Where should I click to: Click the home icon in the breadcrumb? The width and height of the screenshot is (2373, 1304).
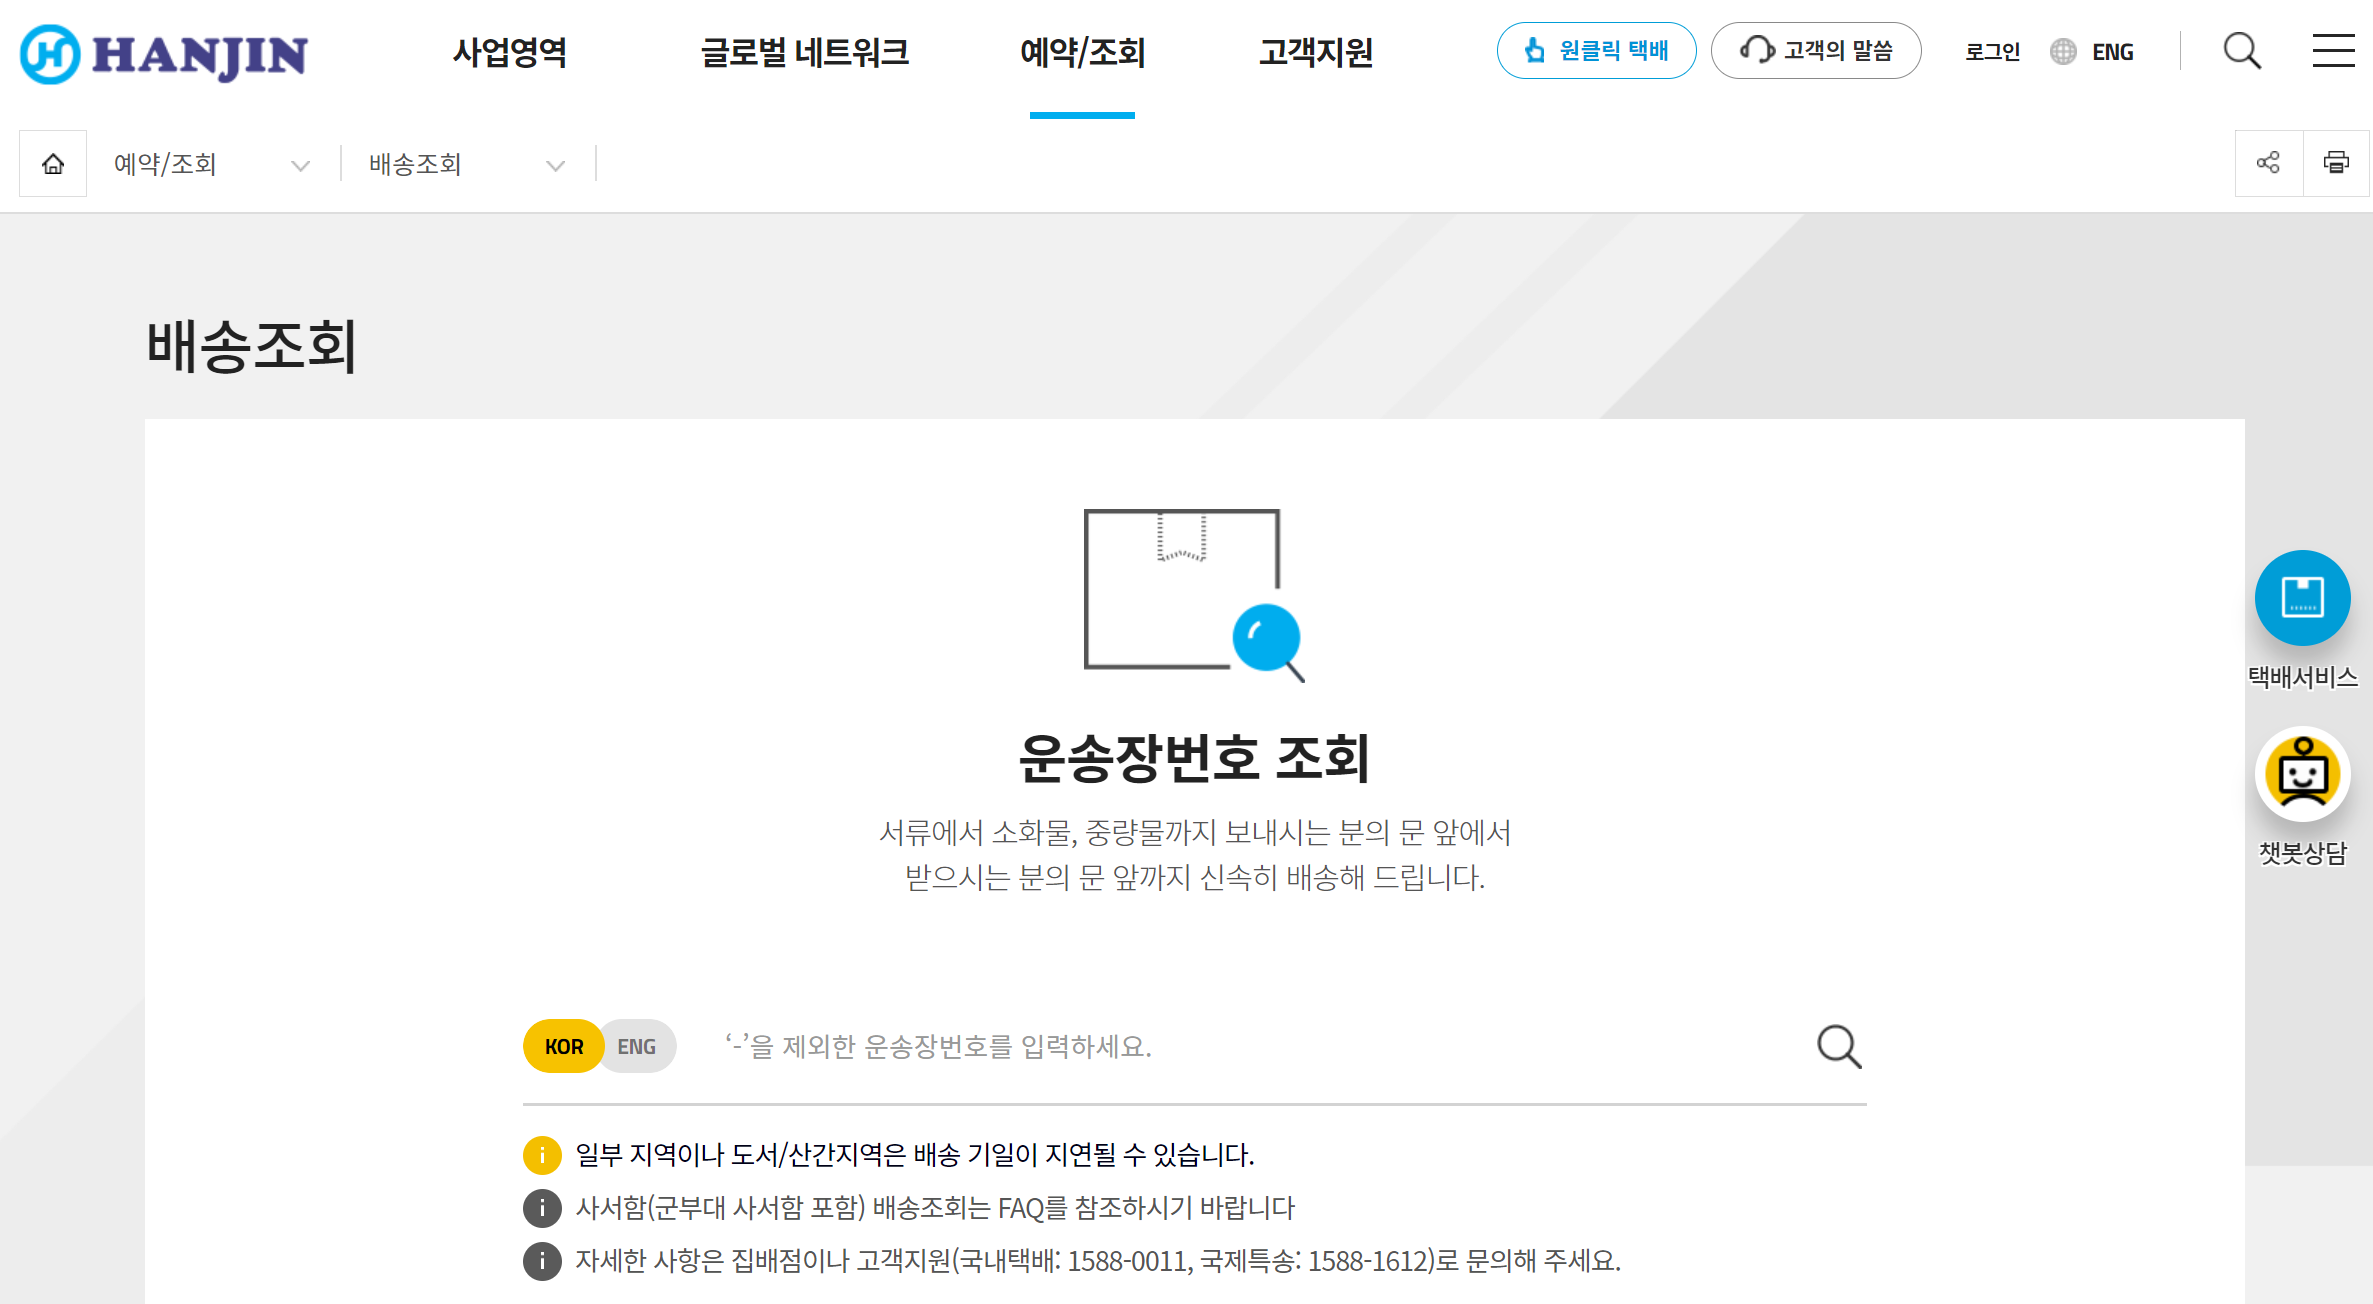pos(52,163)
